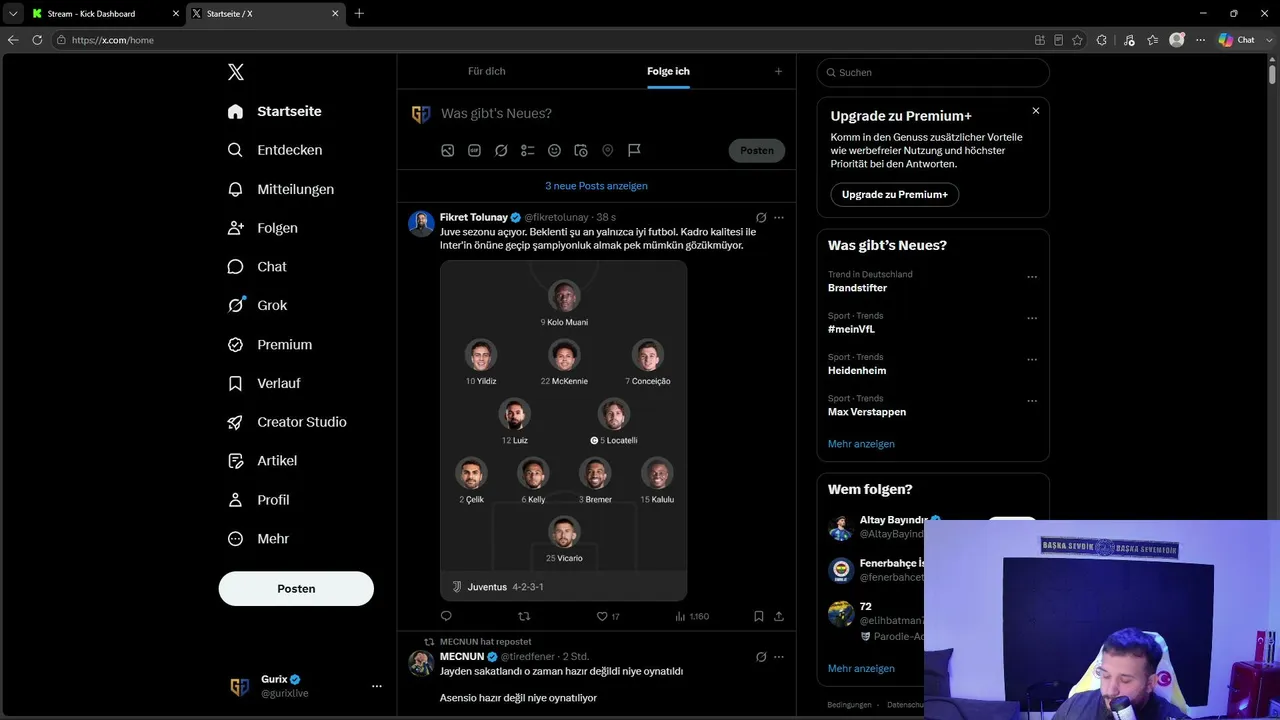This screenshot has height=720, width=1280.
Task: Dismiss the Upgrade zu Premium+ card
Action: click(x=1036, y=111)
